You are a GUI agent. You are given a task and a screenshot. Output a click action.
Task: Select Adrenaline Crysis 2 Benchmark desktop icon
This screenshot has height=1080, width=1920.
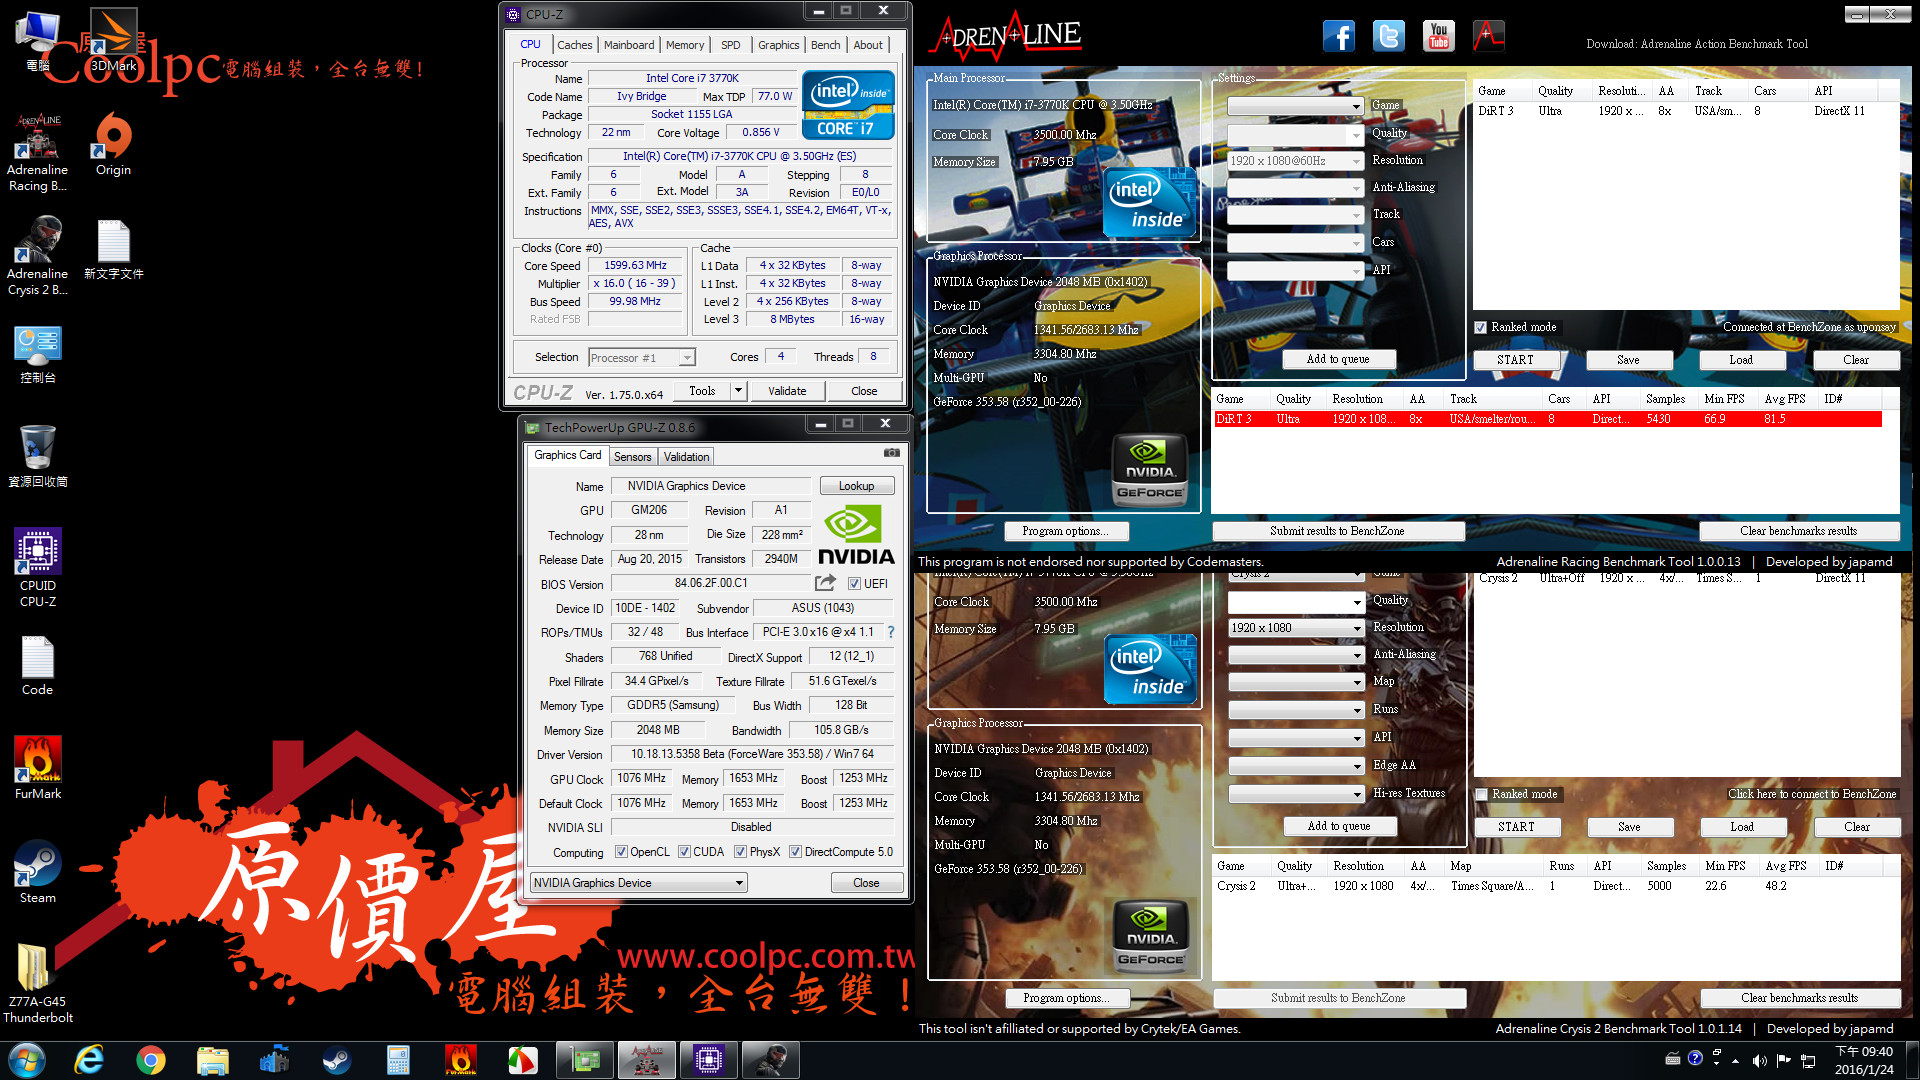pyautogui.click(x=38, y=257)
